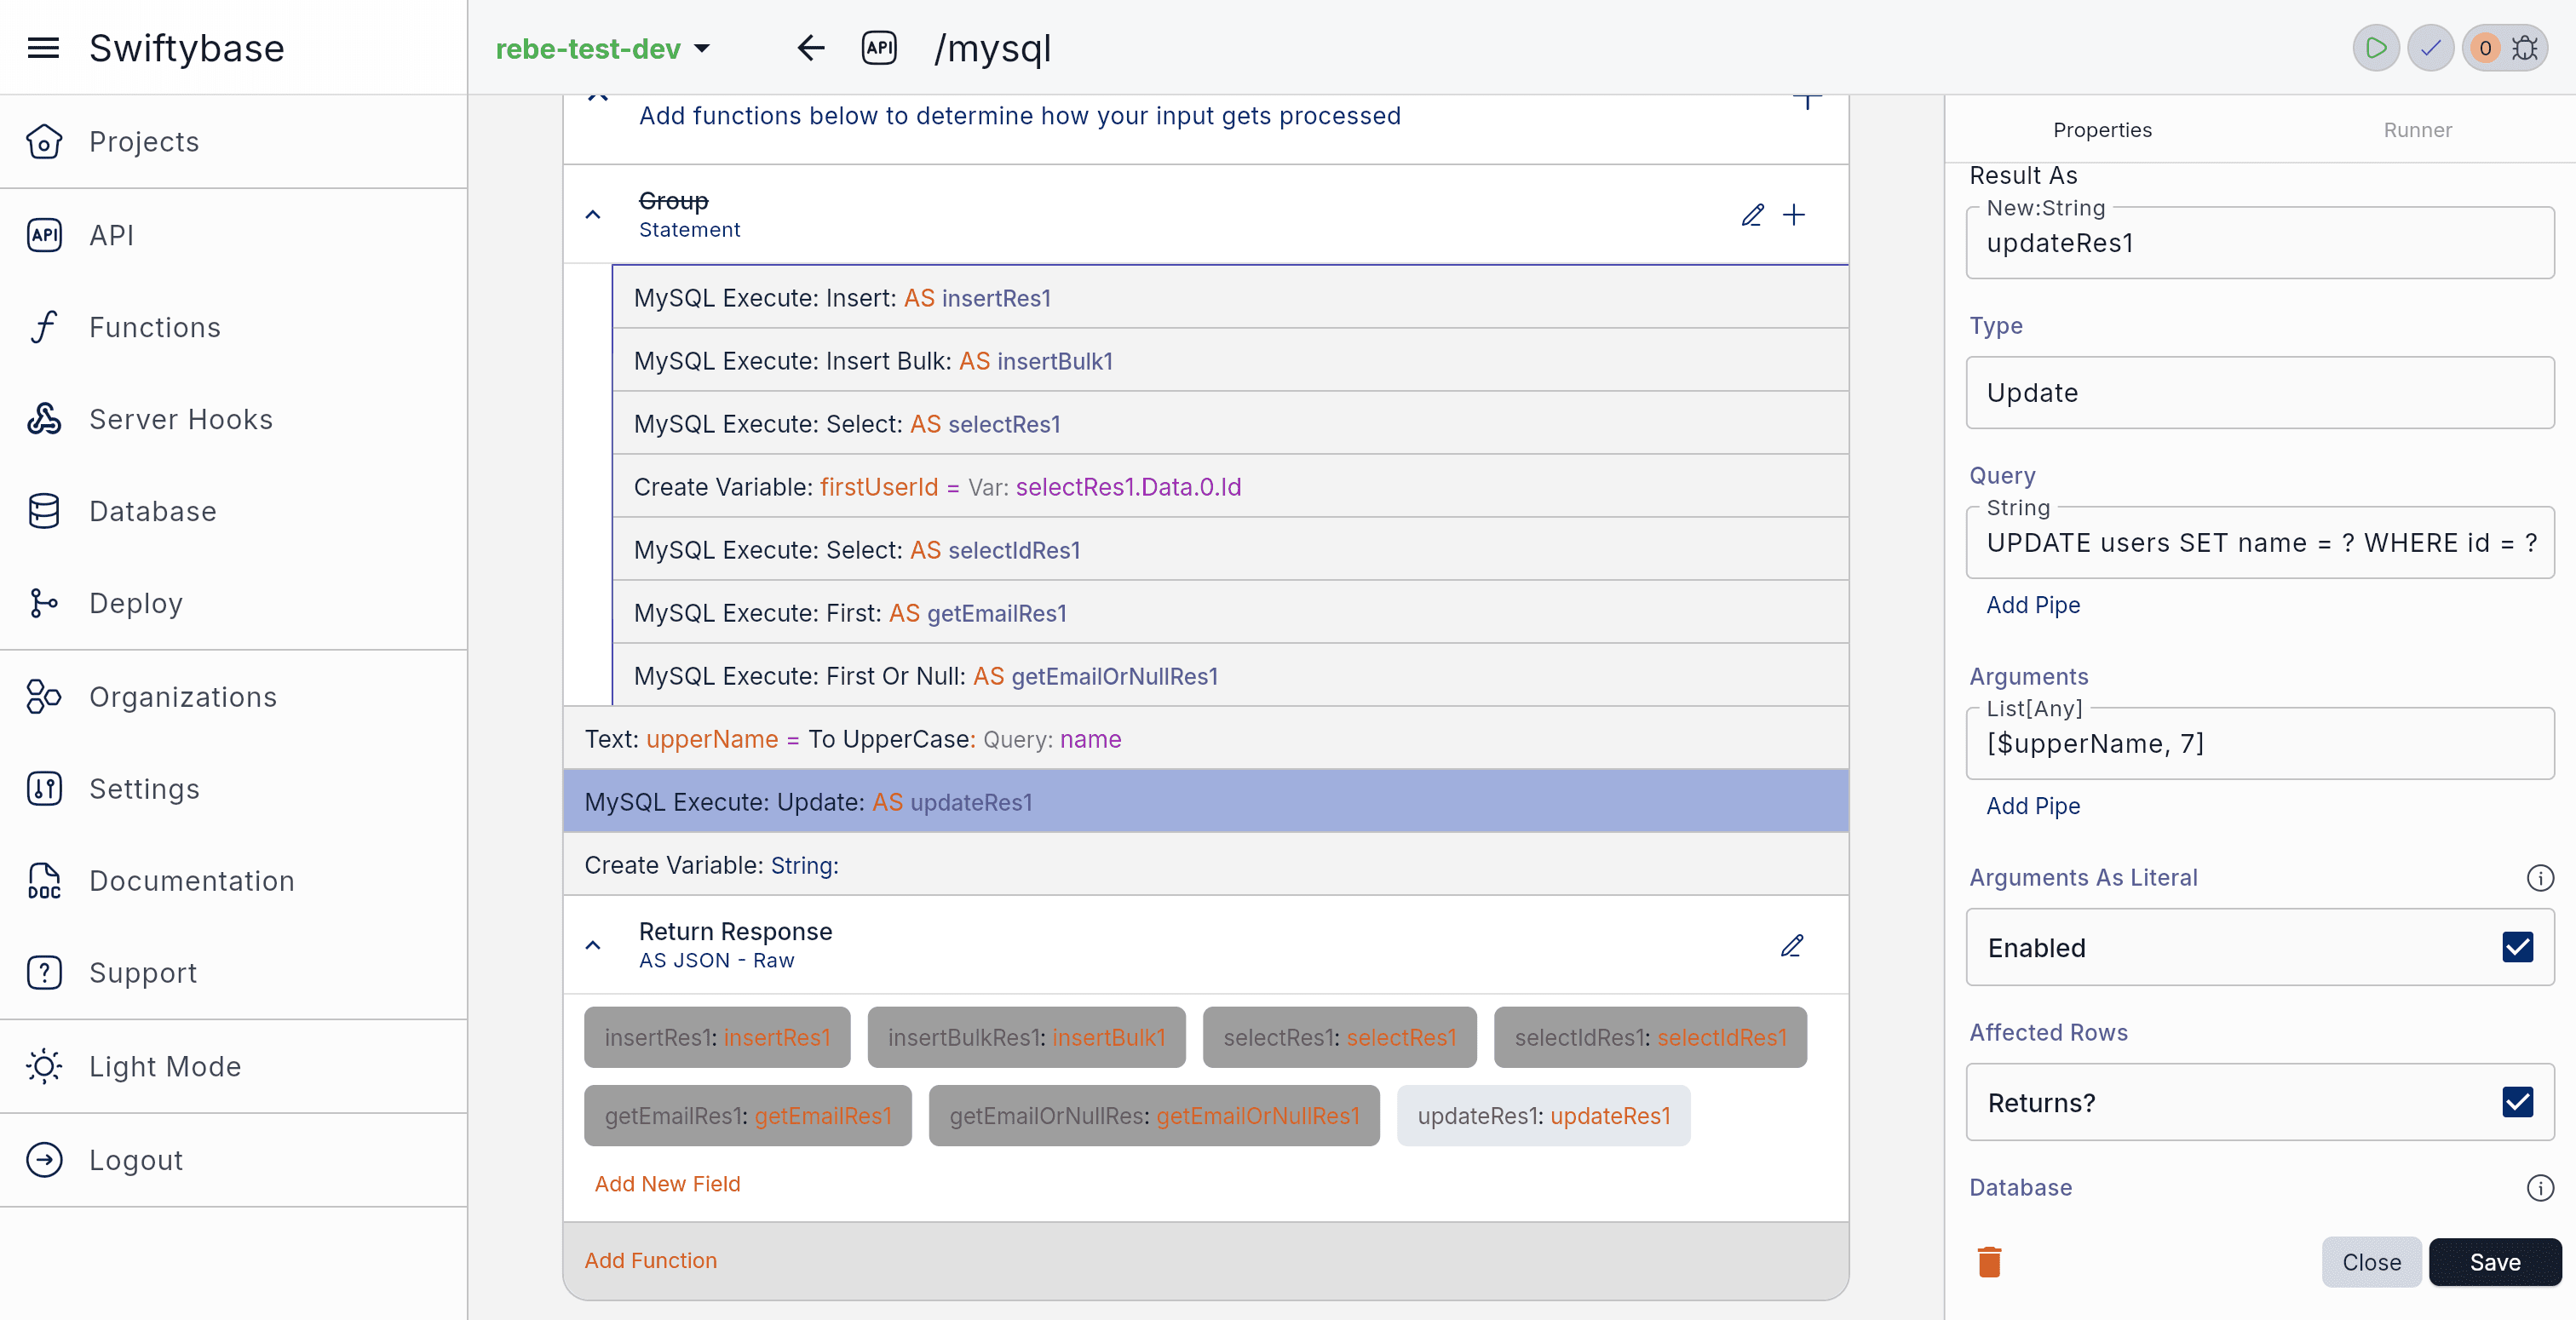Run the API with the play button
The height and width of the screenshot is (1320, 2576).
(x=2376, y=48)
